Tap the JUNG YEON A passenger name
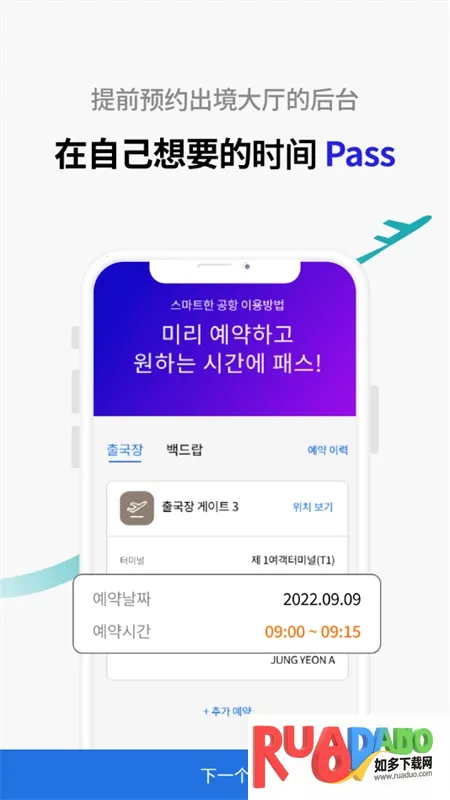The height and width of the screenshot is (800, 450). click(x=303, y=660)
